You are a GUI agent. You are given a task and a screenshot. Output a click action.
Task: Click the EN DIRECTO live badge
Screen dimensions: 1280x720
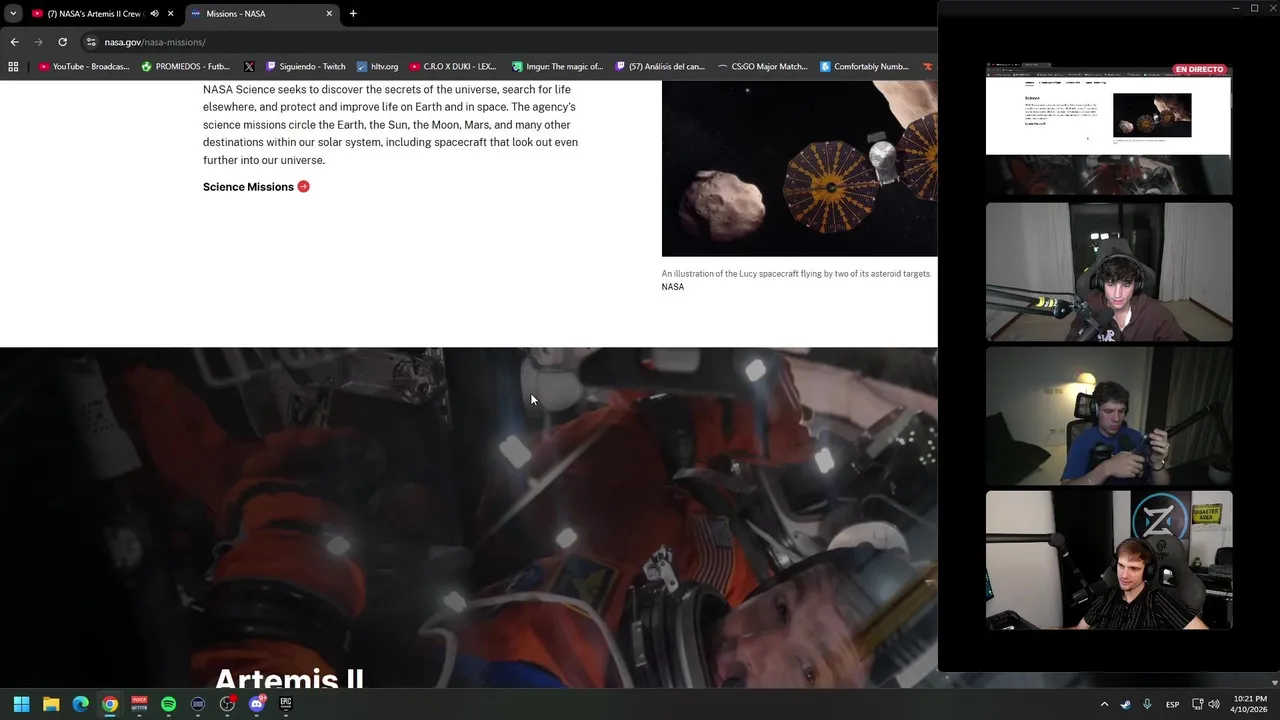[1199, 69]
